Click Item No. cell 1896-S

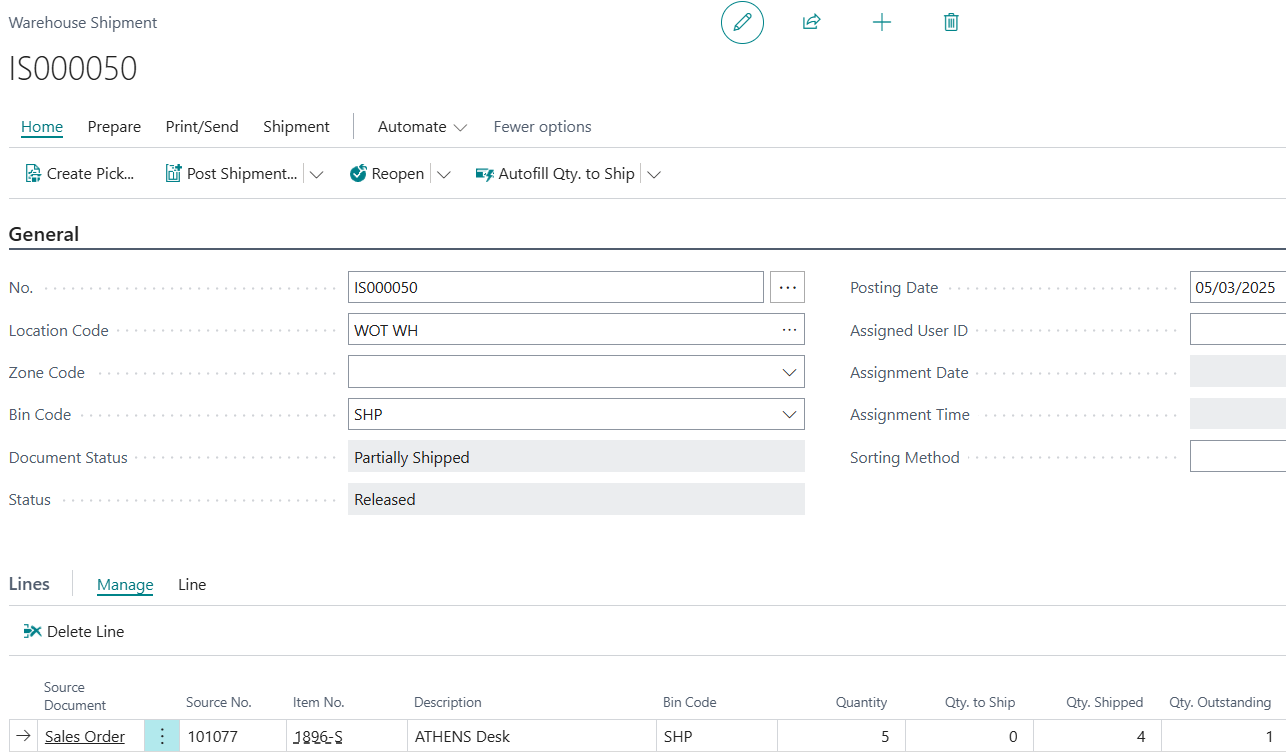[346, 737]
